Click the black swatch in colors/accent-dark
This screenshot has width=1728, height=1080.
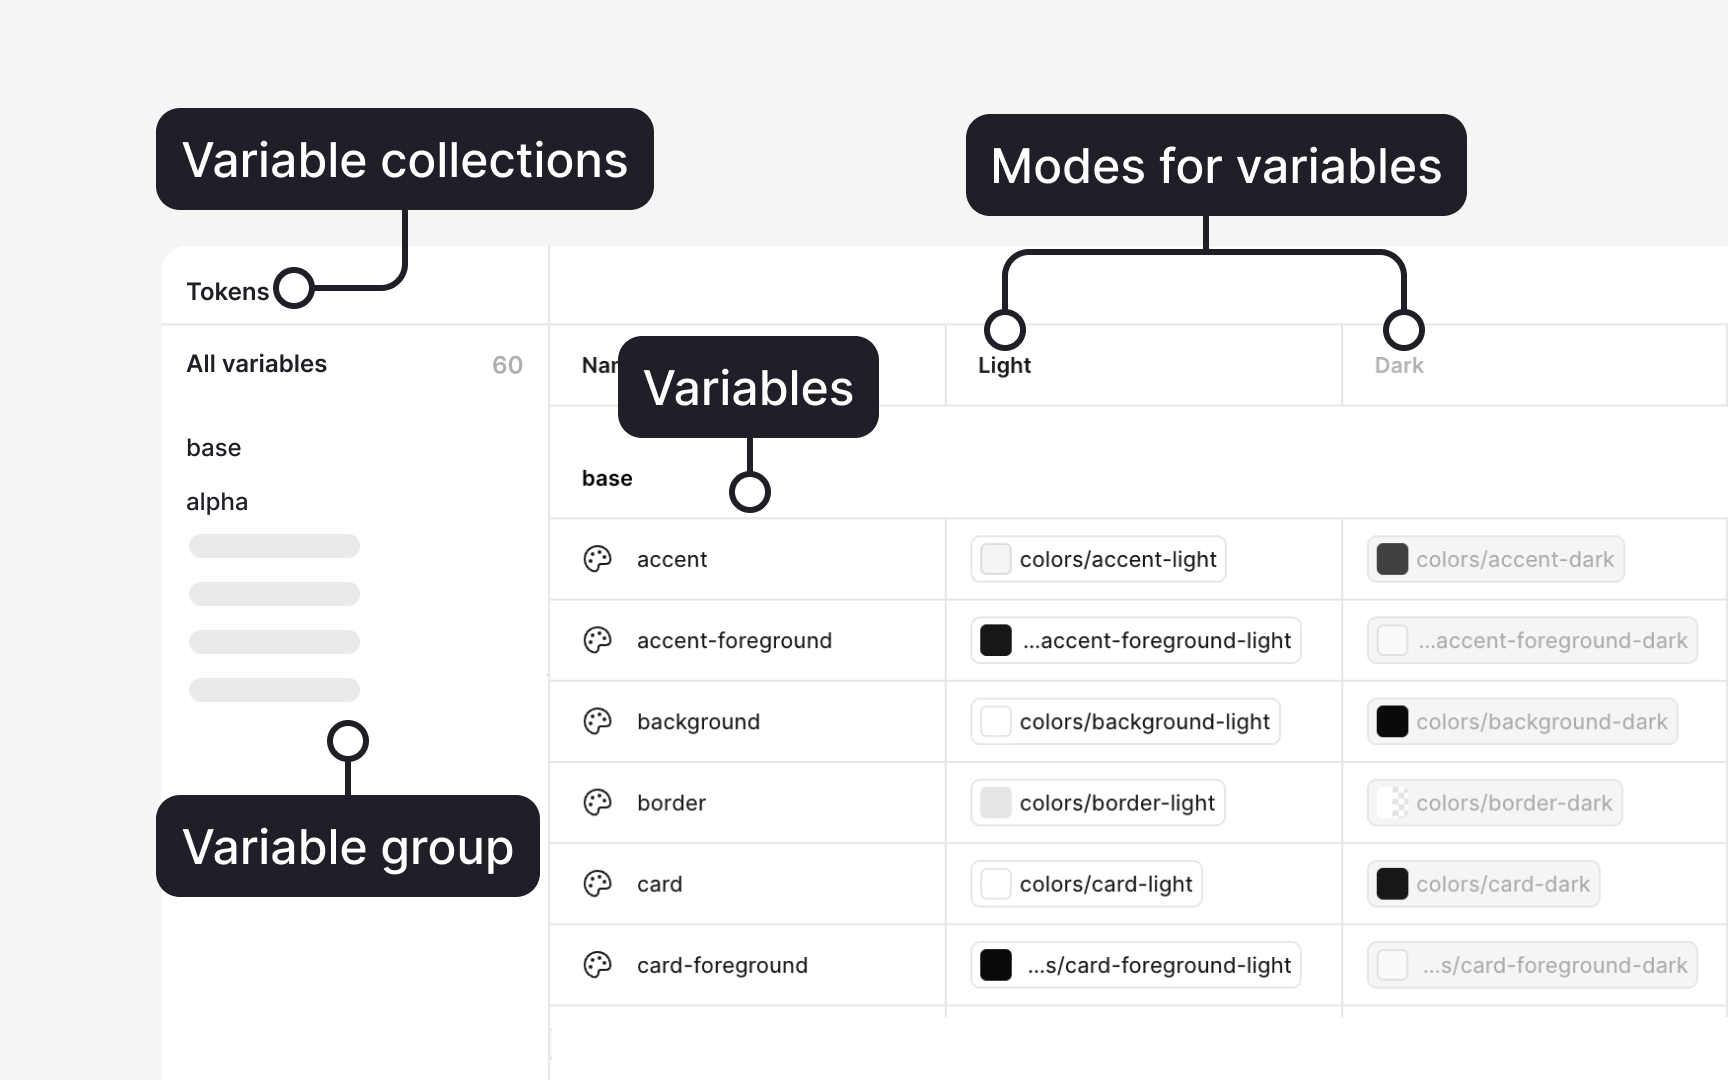pyautogui.click(x=1392, y=559)
